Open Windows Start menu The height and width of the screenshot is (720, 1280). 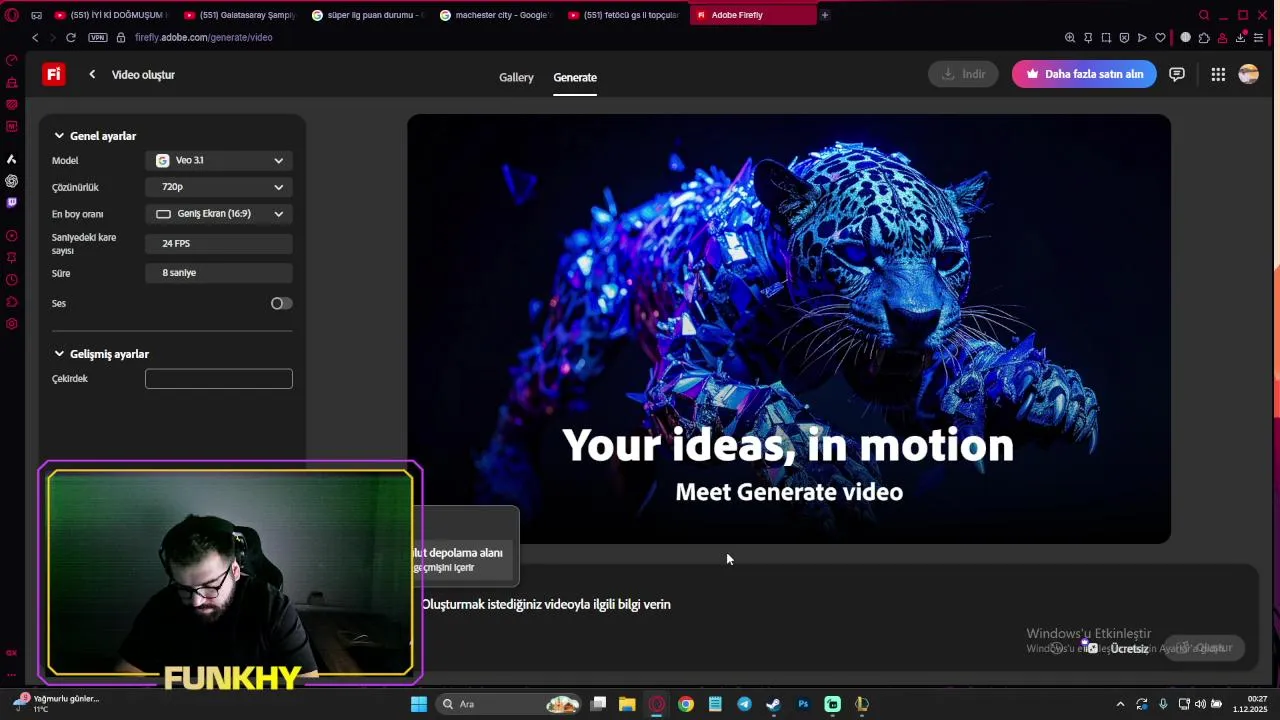(419, 704)
